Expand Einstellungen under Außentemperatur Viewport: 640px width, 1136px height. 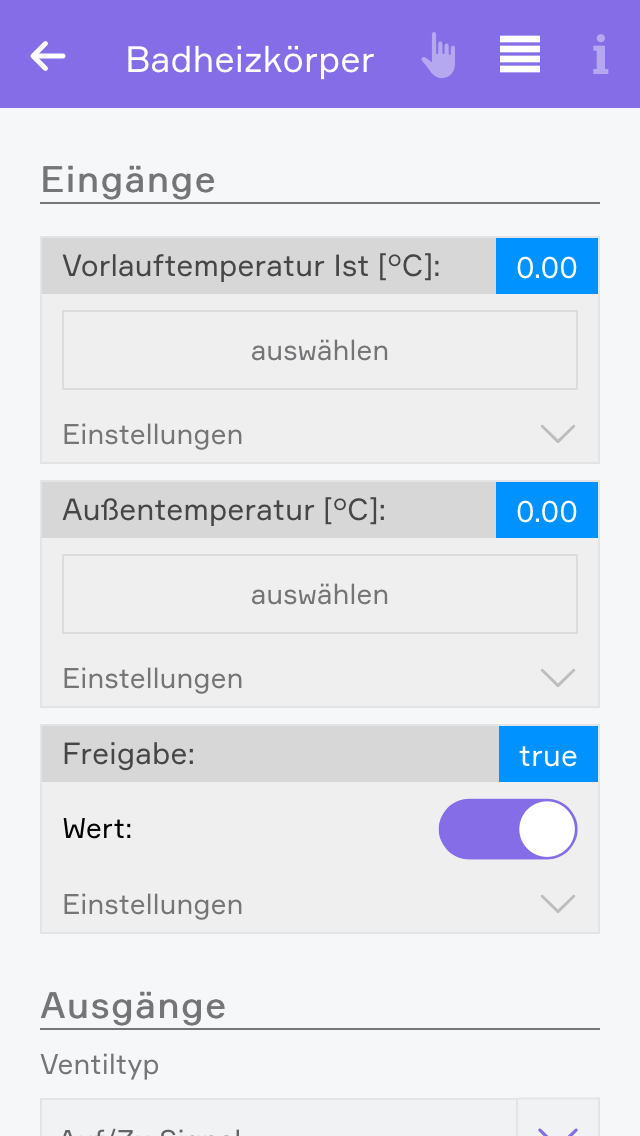coord(557,678)
